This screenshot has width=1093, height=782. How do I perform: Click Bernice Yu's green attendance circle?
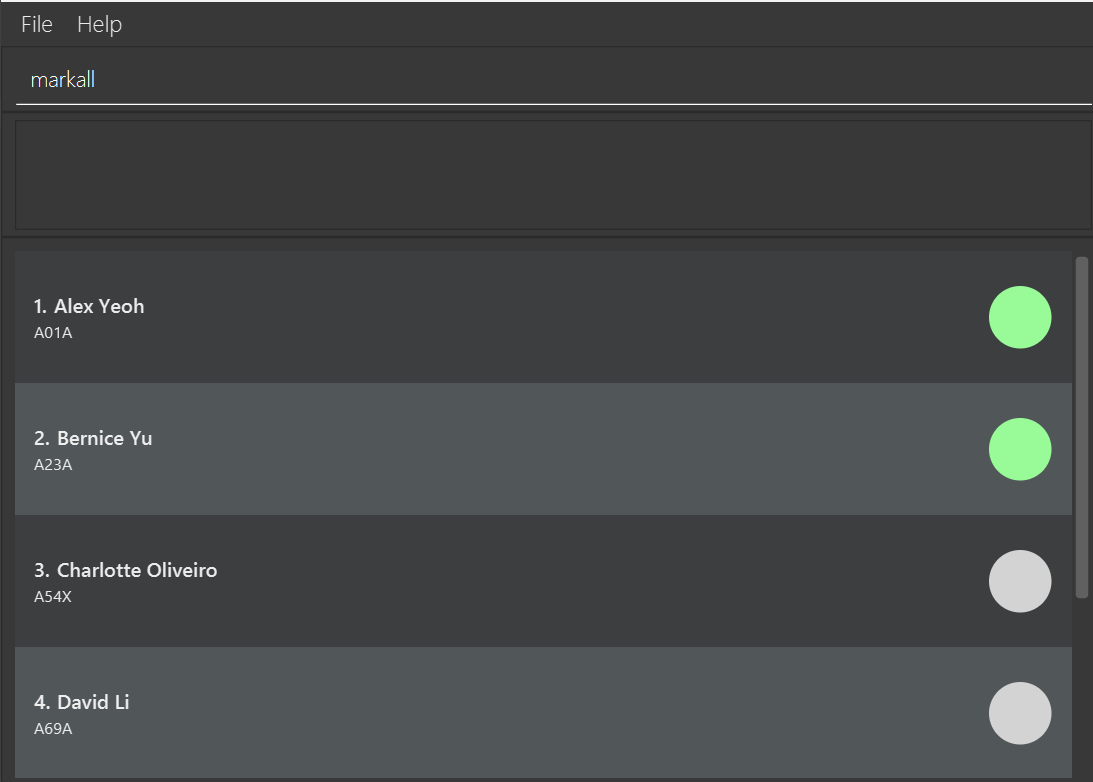(1020, 449)
